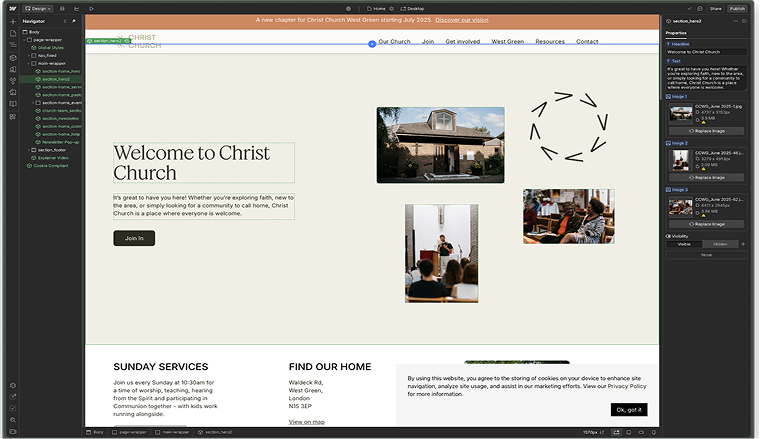Collapse the main-wrapper tree node
The width and height of the screenshot is (760, 439).
(29, 63)
